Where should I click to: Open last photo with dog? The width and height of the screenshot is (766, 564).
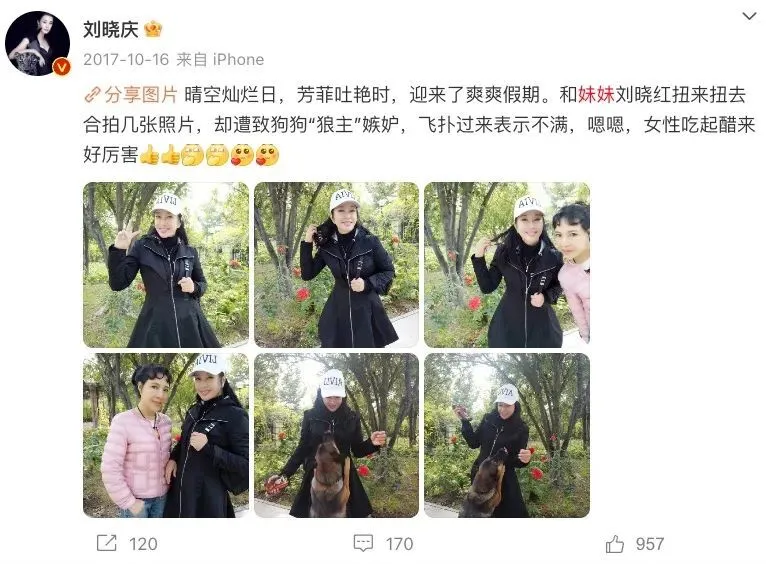point(507,435)
